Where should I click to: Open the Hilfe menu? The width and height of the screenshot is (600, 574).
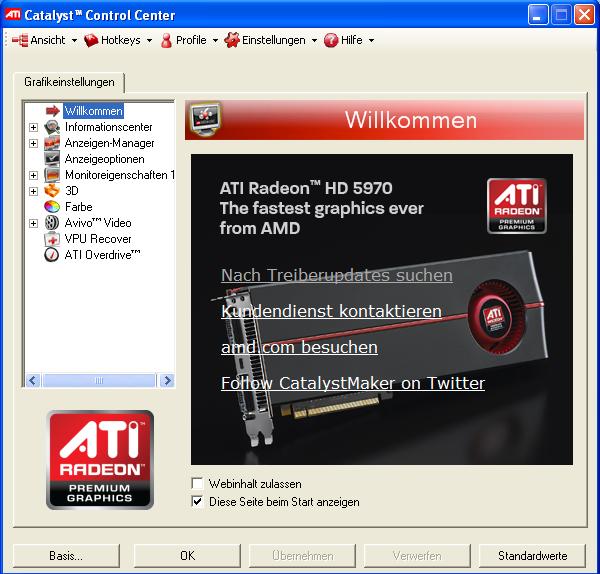349,40
